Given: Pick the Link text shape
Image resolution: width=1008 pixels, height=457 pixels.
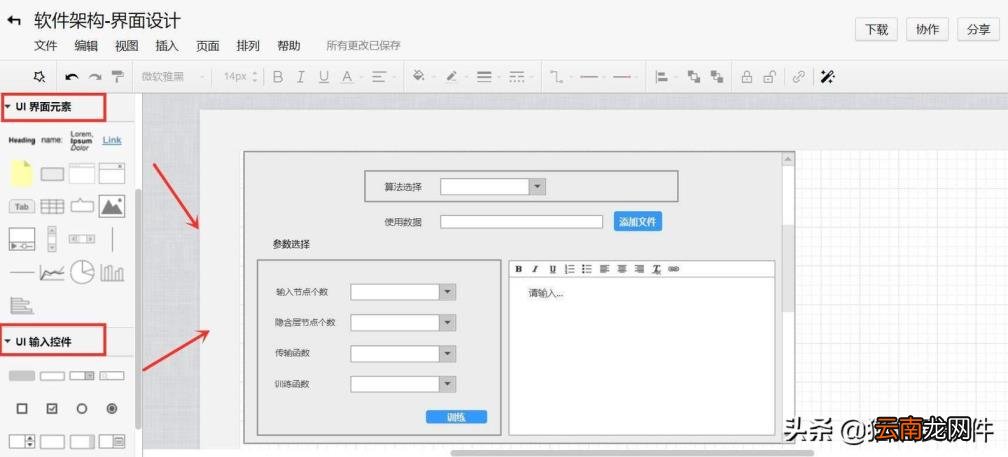Looking at the screenshot, I should click(112, 140).
